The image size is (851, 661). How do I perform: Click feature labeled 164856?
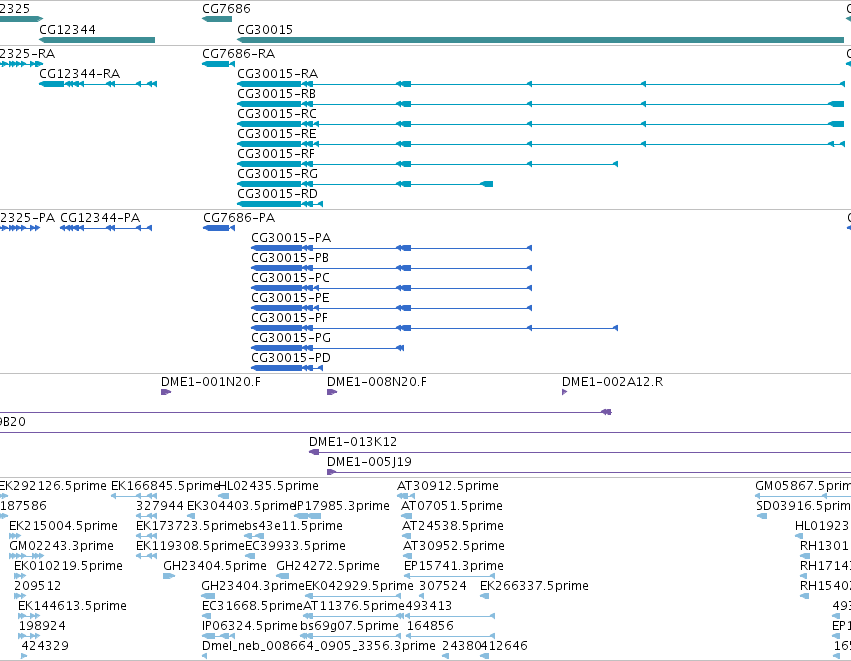pyautogui.click(x=430, y=626)
